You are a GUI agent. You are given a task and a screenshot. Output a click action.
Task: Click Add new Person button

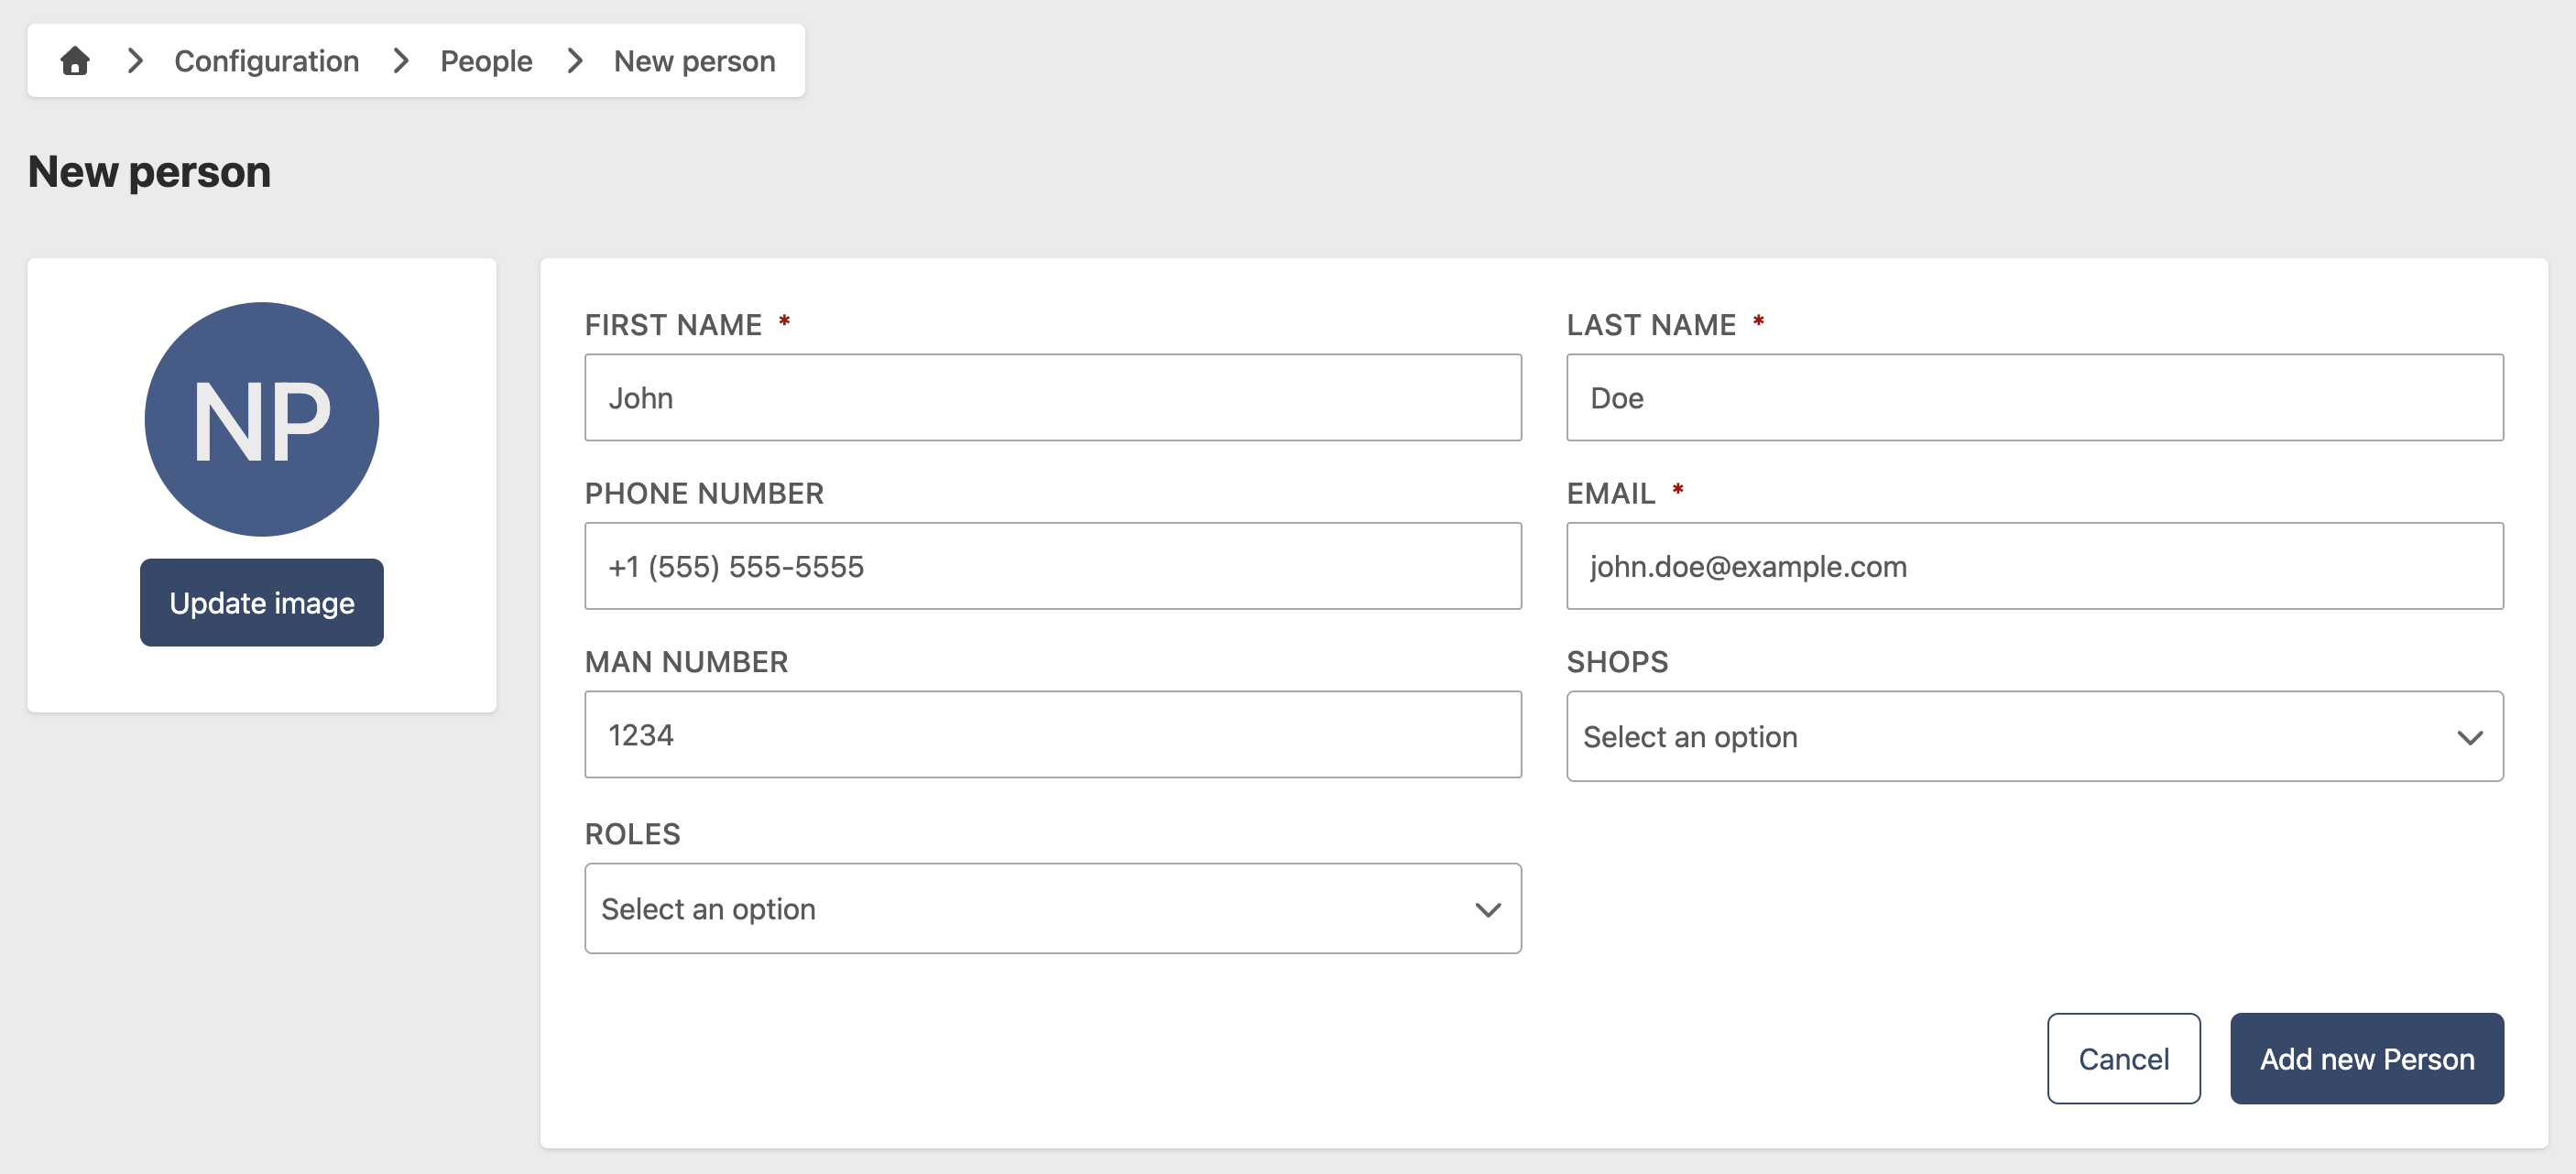pyautogui.click(x=2367, y=1058)
